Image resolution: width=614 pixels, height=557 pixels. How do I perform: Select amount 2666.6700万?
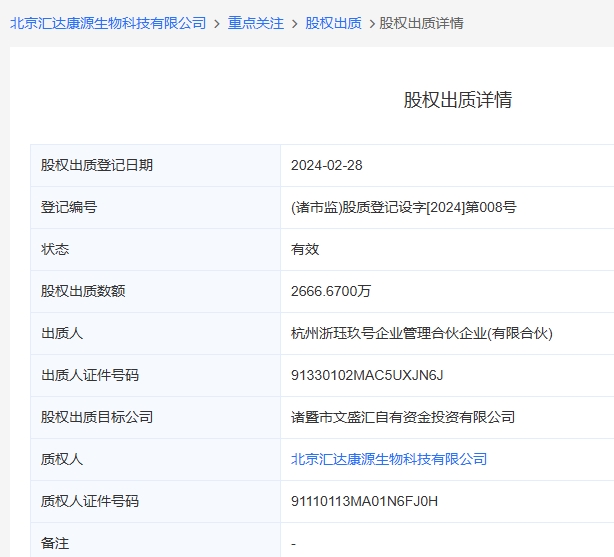point(331,291)
